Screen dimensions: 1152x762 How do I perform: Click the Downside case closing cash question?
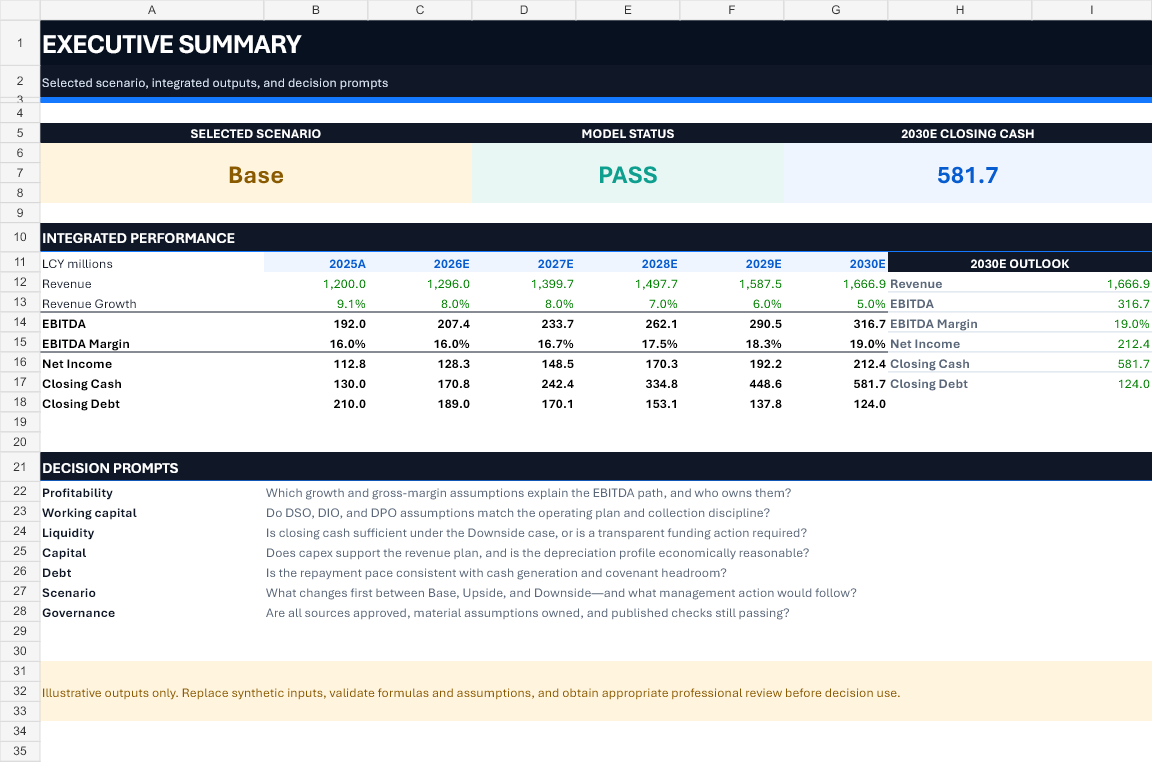[x=536, y=533]
